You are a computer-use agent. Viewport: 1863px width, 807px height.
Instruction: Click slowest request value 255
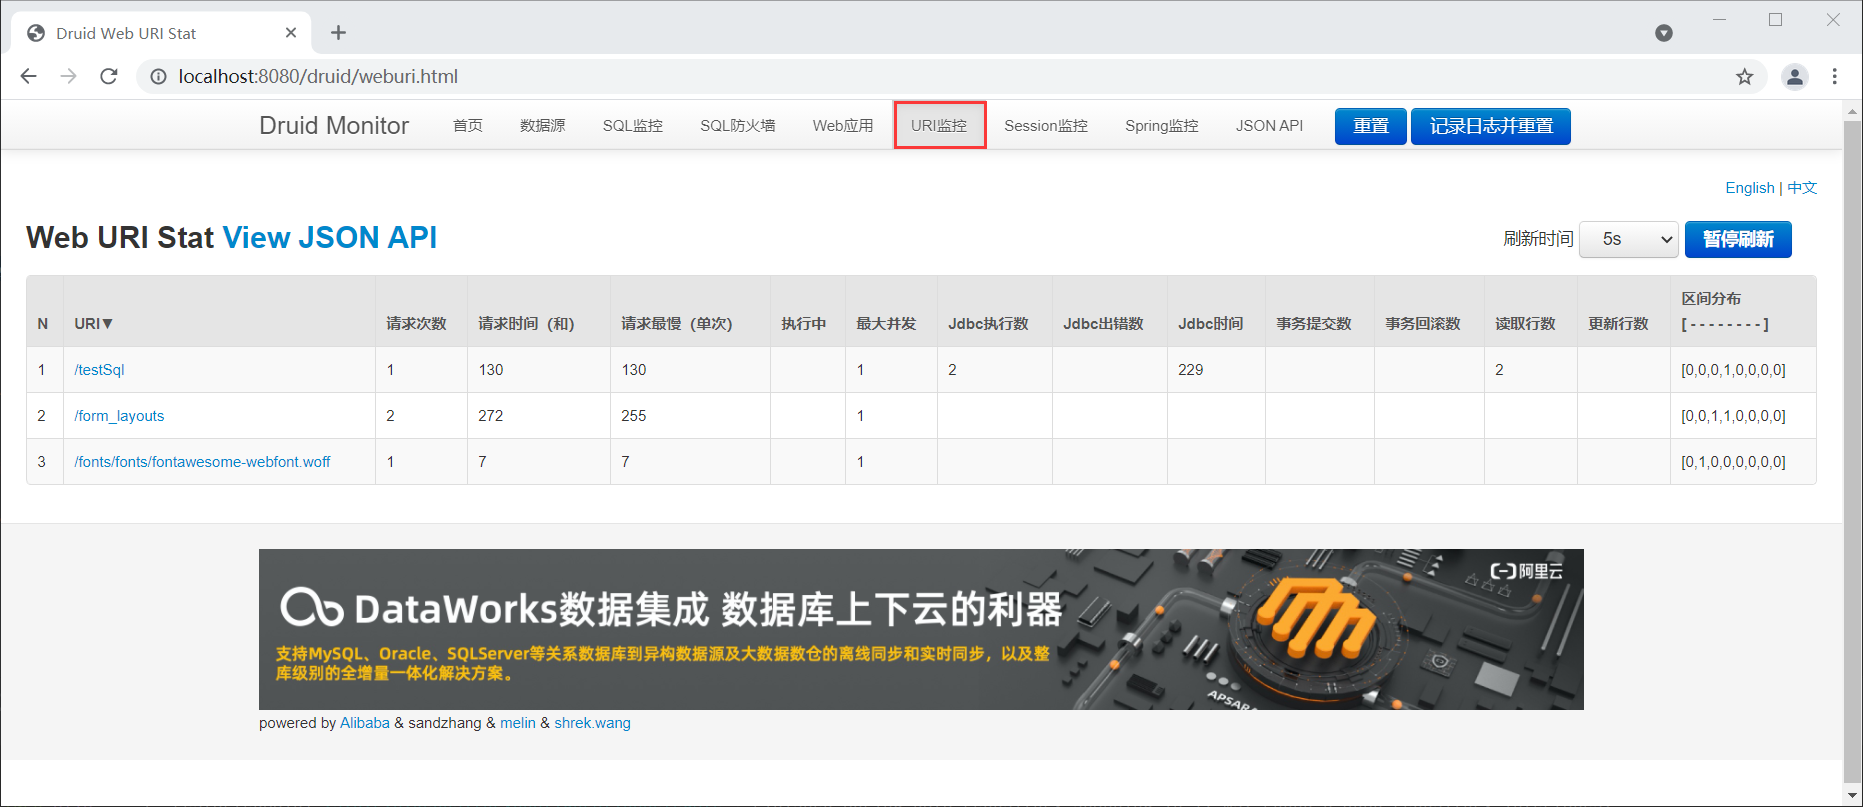[x=634, y=416]
